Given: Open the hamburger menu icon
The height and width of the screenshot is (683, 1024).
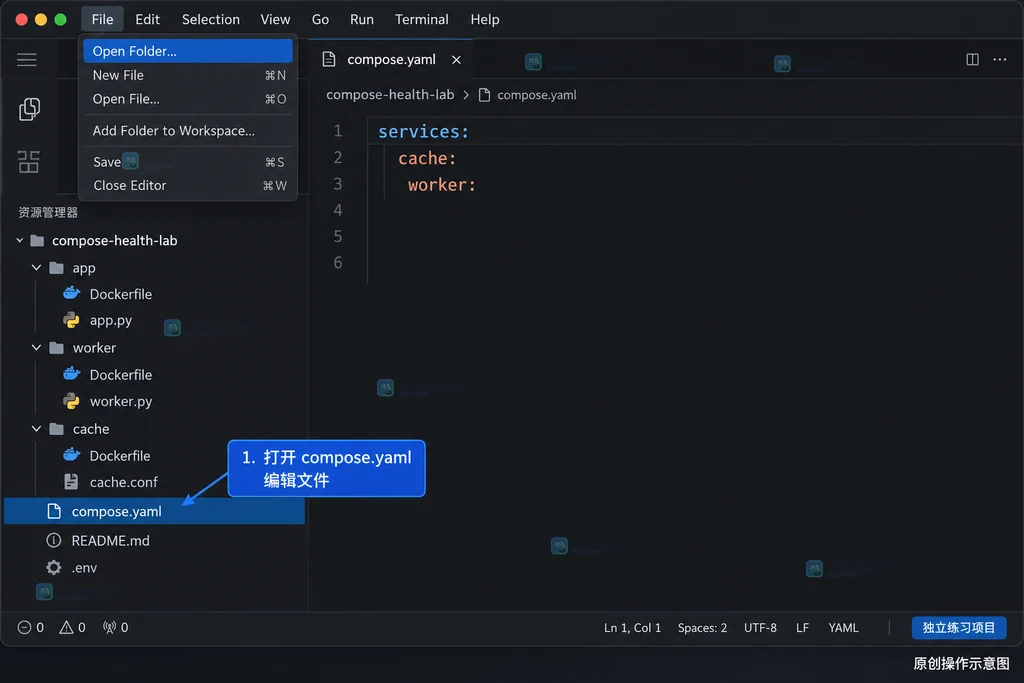Looking at the screenshot, I should coord(27,60).
